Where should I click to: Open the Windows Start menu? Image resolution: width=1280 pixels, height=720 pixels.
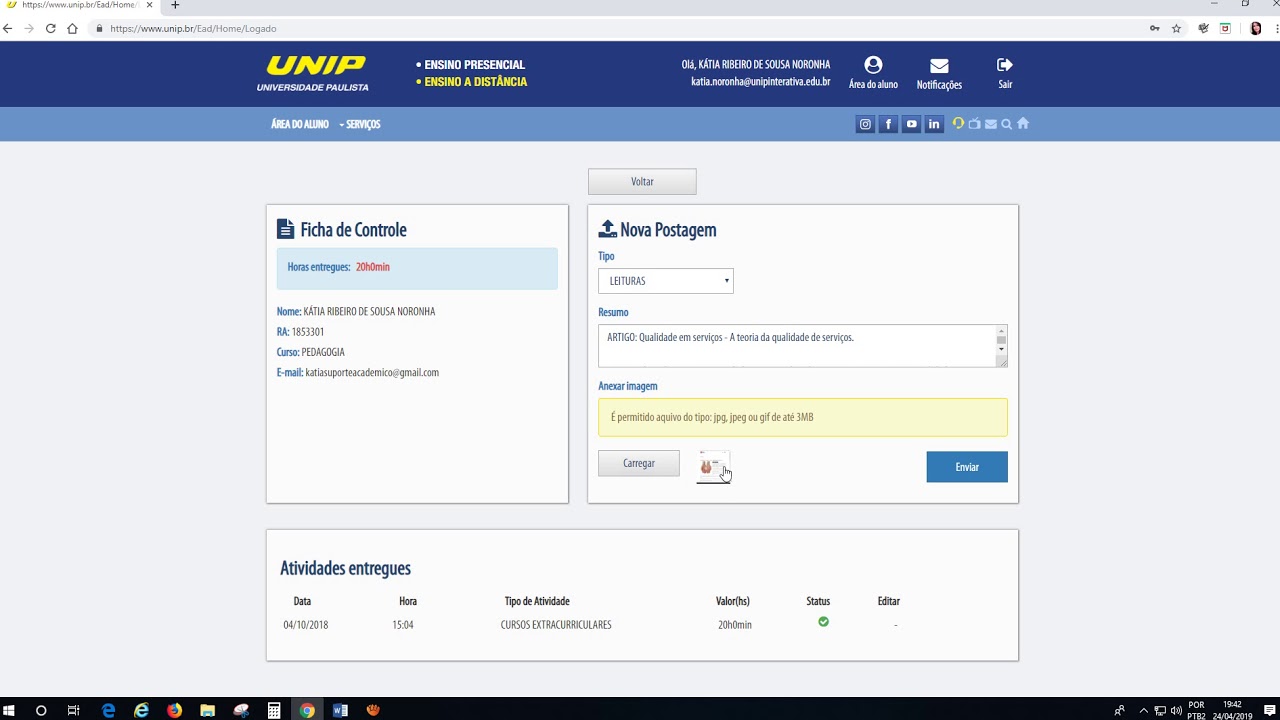pos(9,710)
